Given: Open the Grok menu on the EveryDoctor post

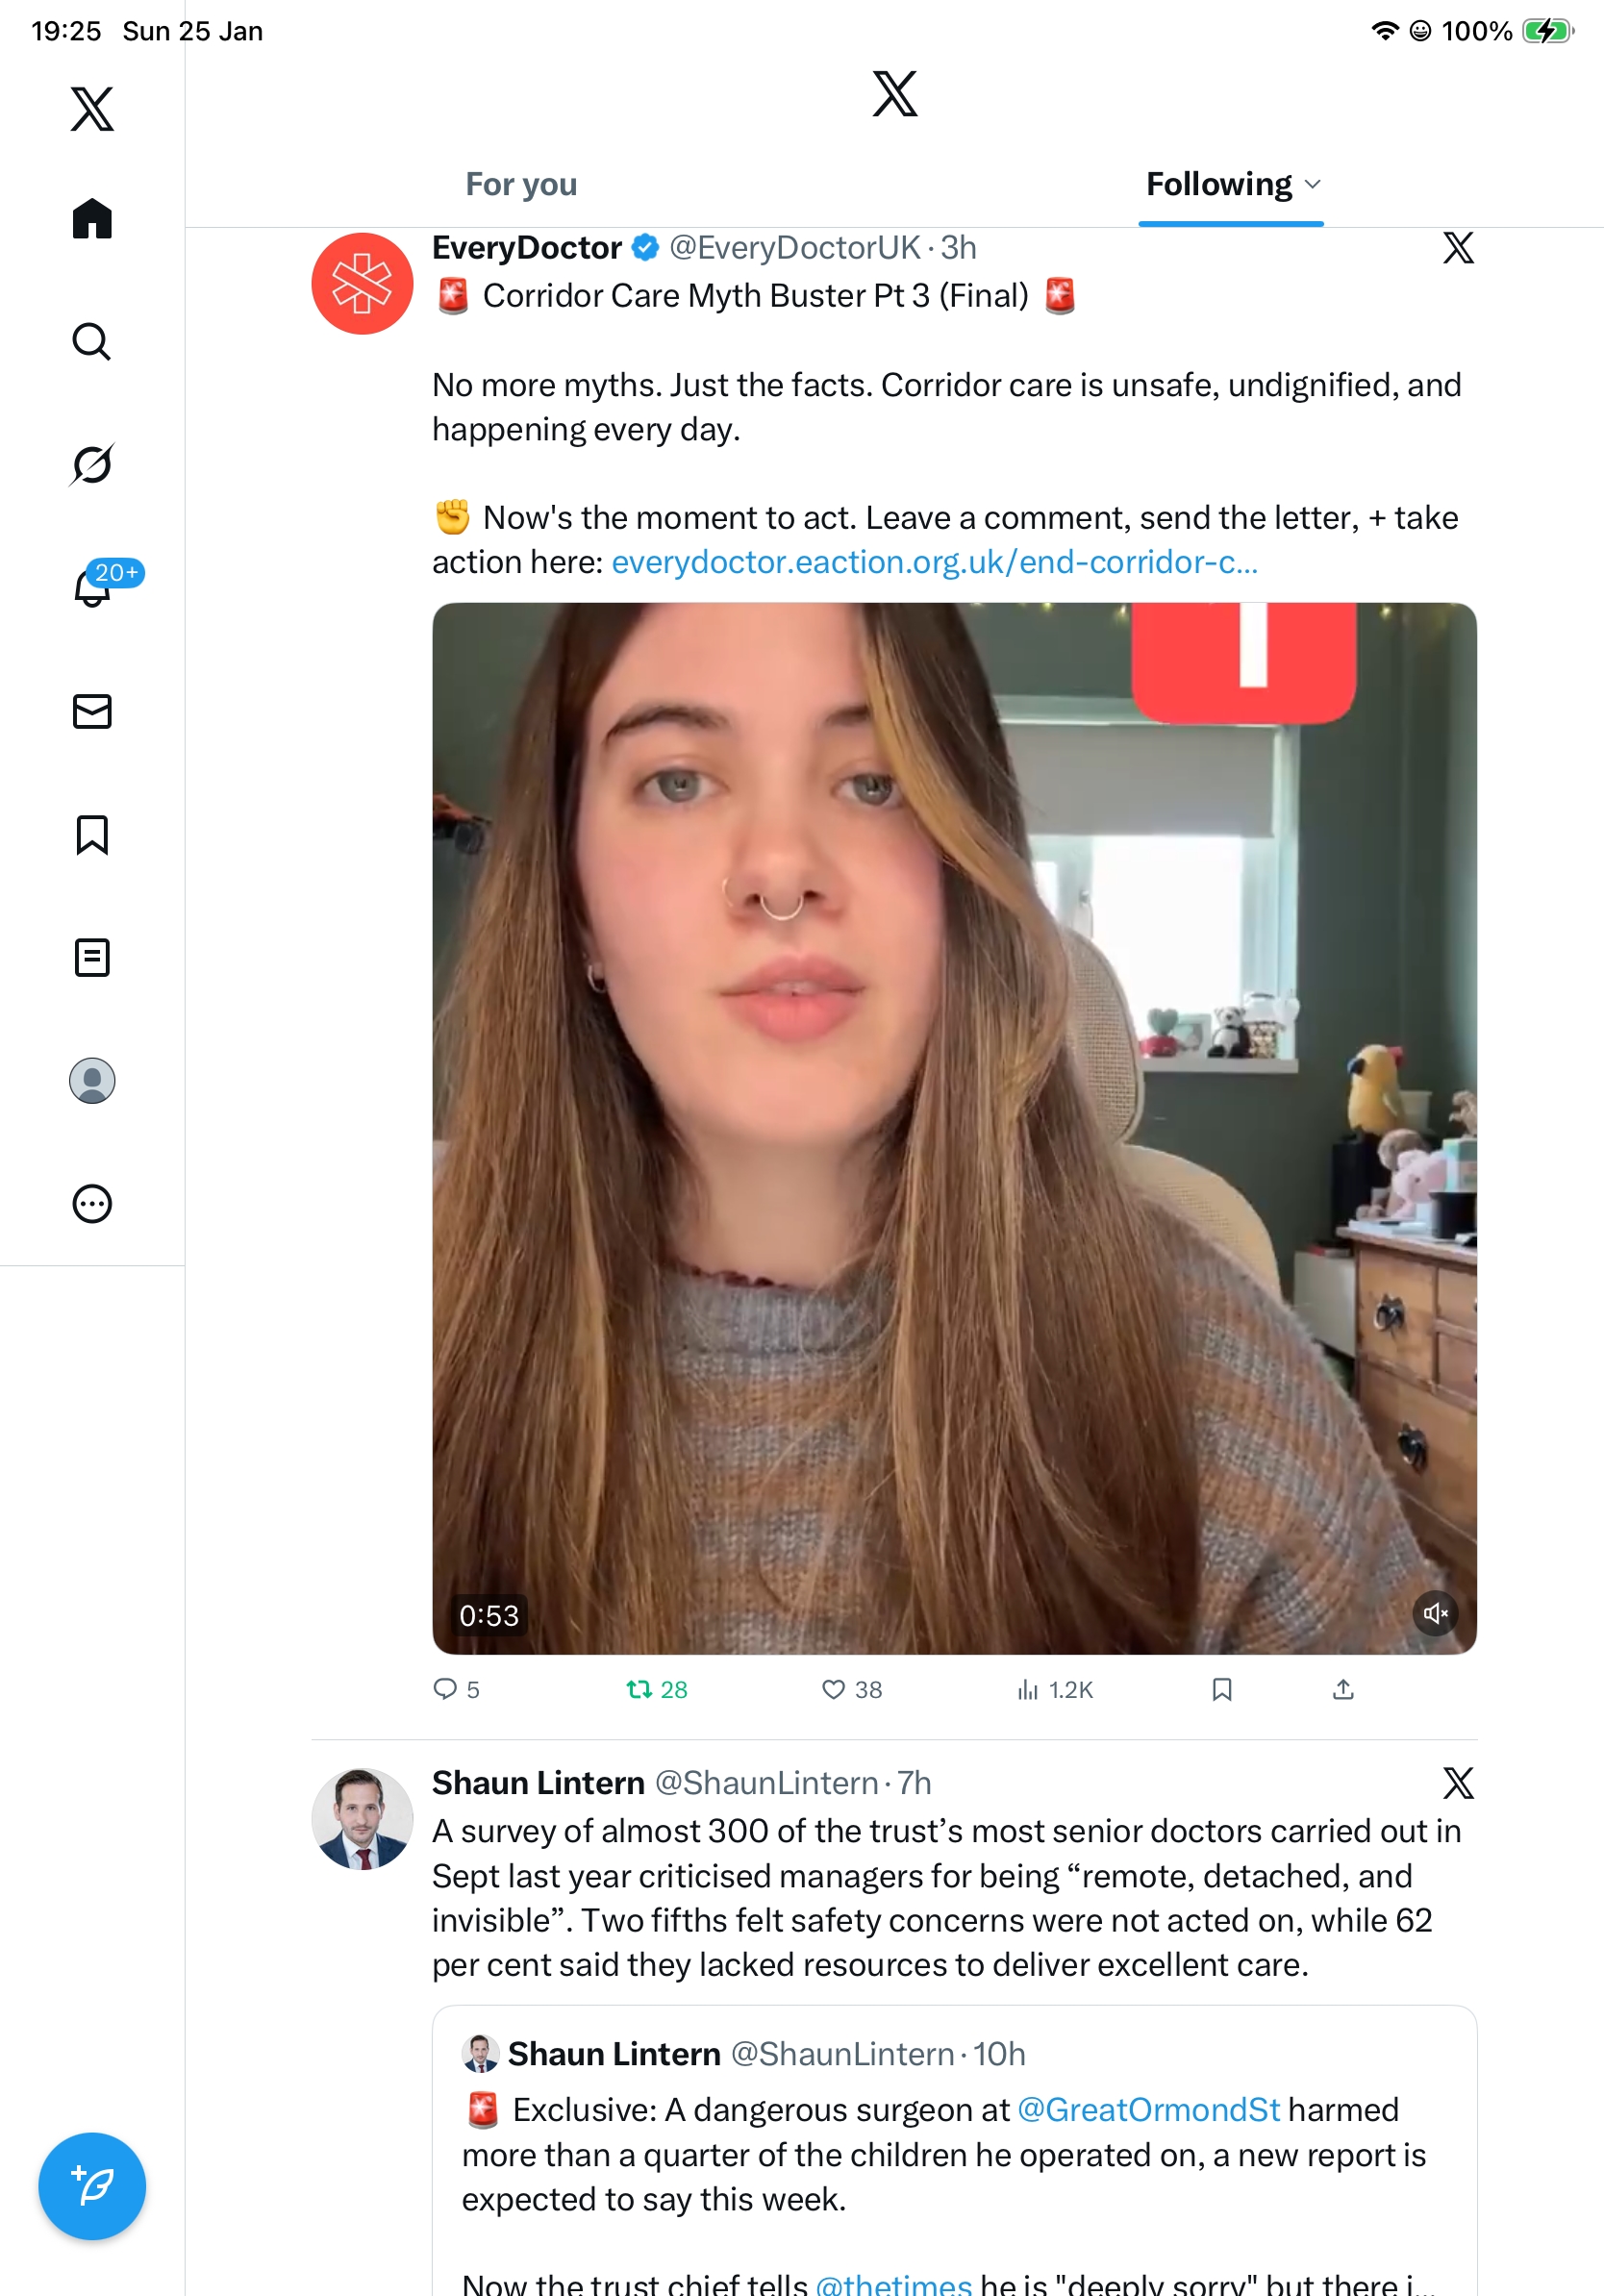Looking at the screenshot, I should click(x=1458, y=248).
